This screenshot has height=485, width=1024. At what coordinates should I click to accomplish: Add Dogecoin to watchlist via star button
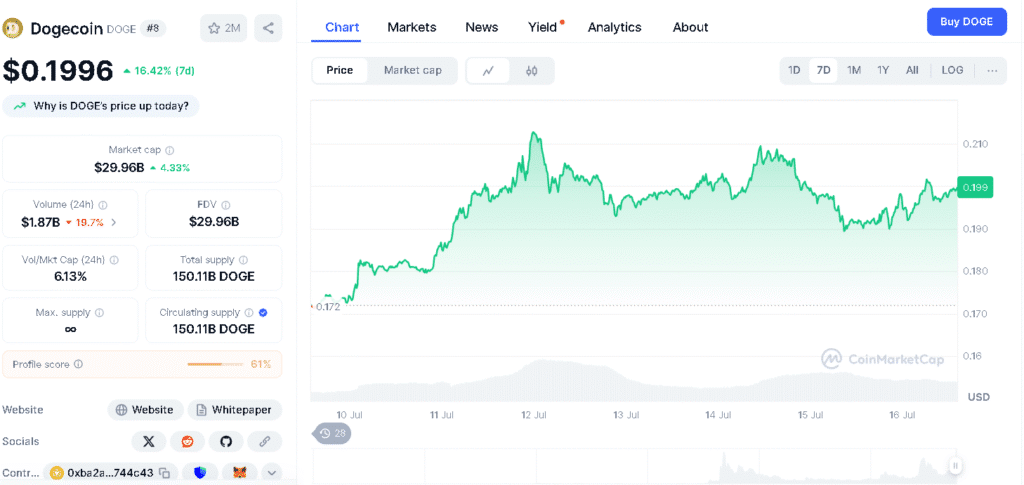click(223, 28)
